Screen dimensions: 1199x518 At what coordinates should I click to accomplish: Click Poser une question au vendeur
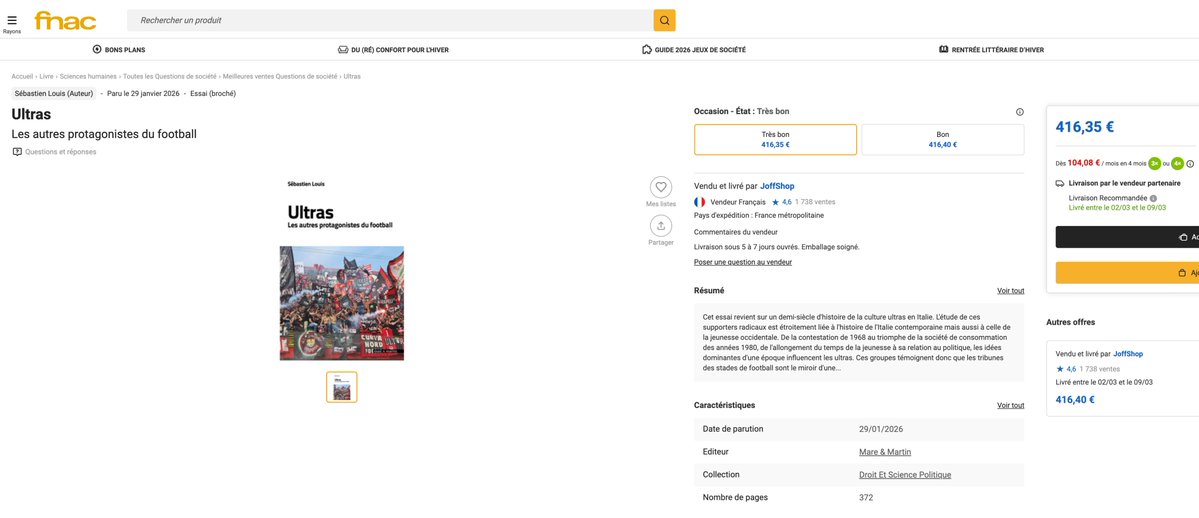742,262
